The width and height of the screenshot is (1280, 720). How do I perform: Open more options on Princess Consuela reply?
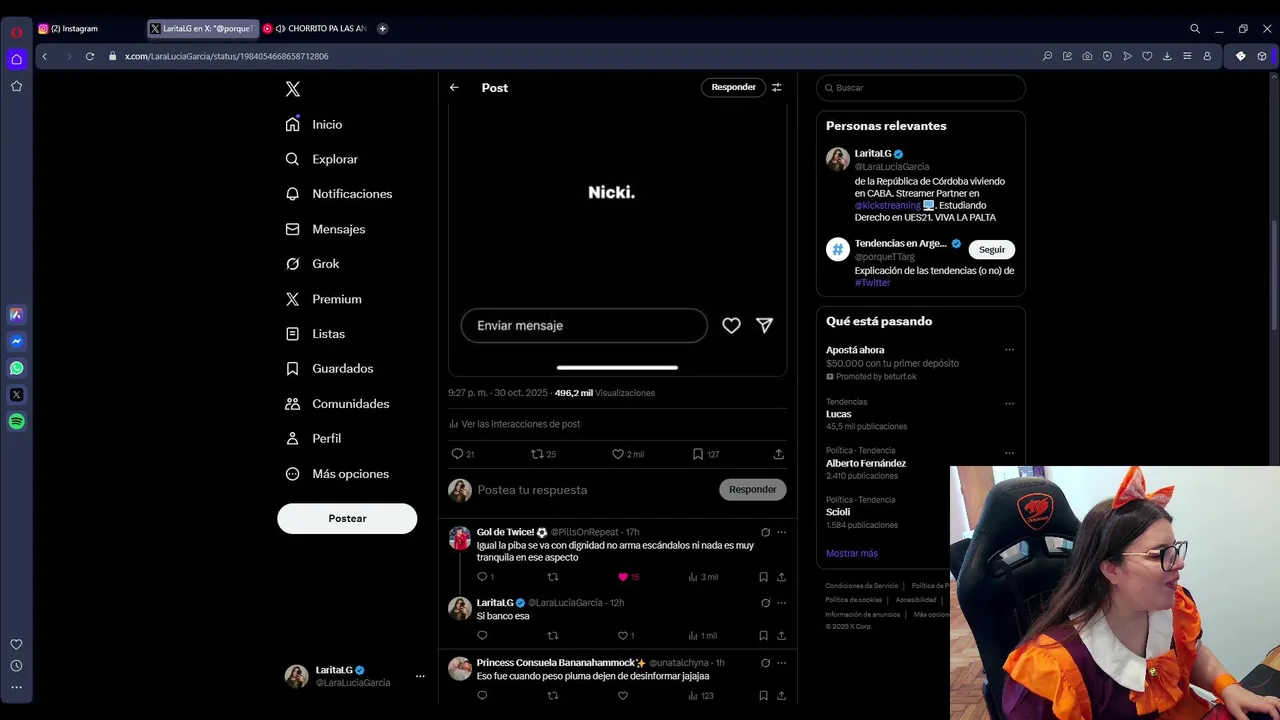[781, 663]
